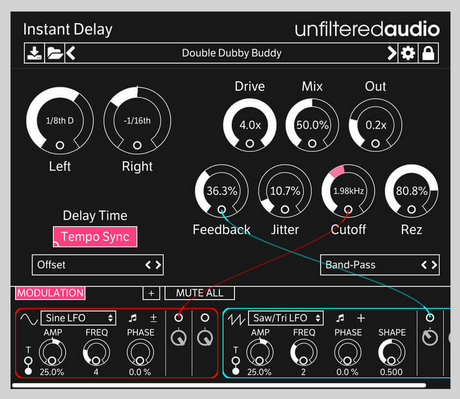Click the Left delay knob showing 1/8th D
The height and width of the screenshot is (399, 460).
60,120
